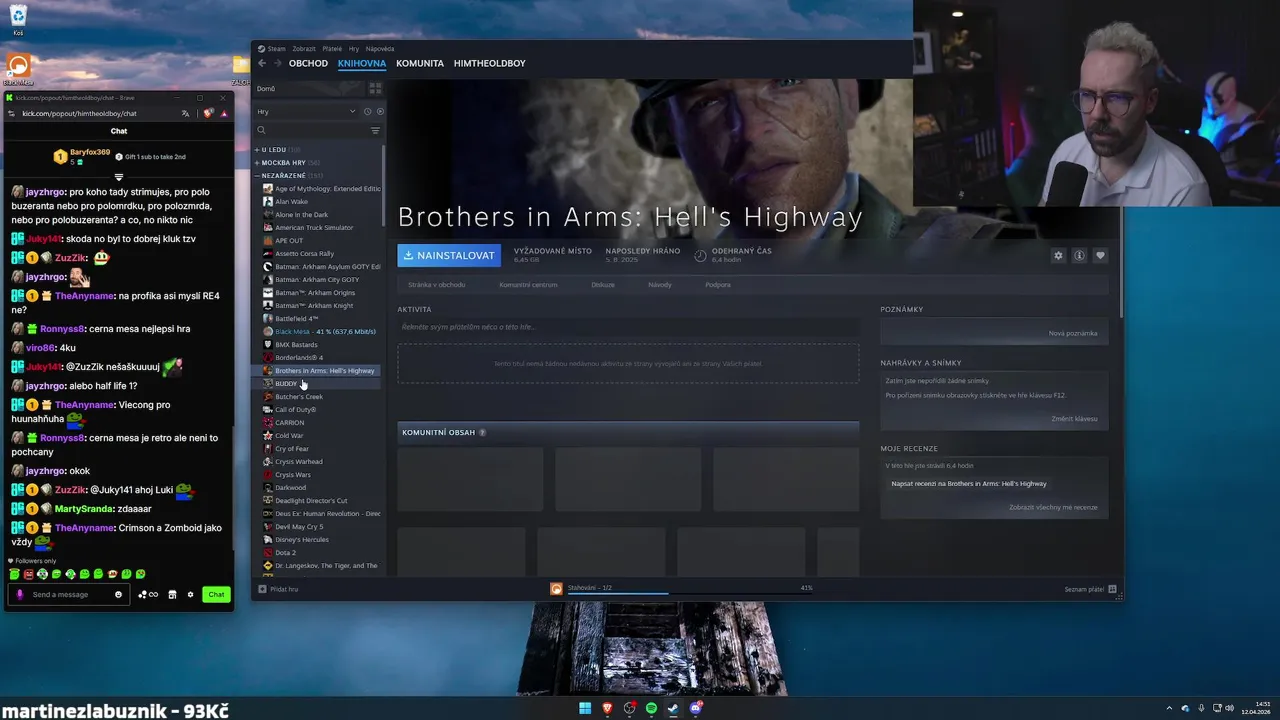Click the Steam download status icon in footer
The height and width of the screenshot is (720, 1280).
pyautogui.click(x=556, y=588)
